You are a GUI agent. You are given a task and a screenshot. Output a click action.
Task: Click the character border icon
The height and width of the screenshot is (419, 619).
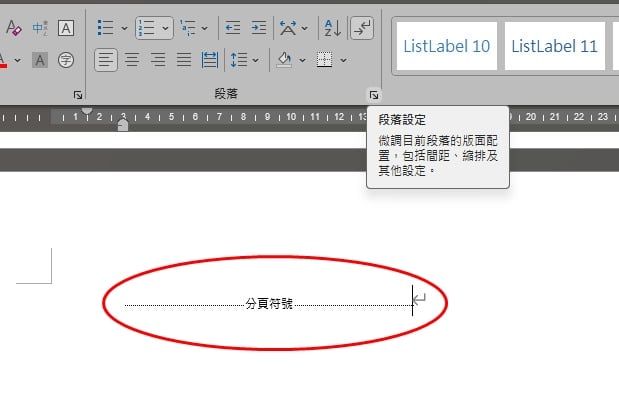tap(66, 28)
